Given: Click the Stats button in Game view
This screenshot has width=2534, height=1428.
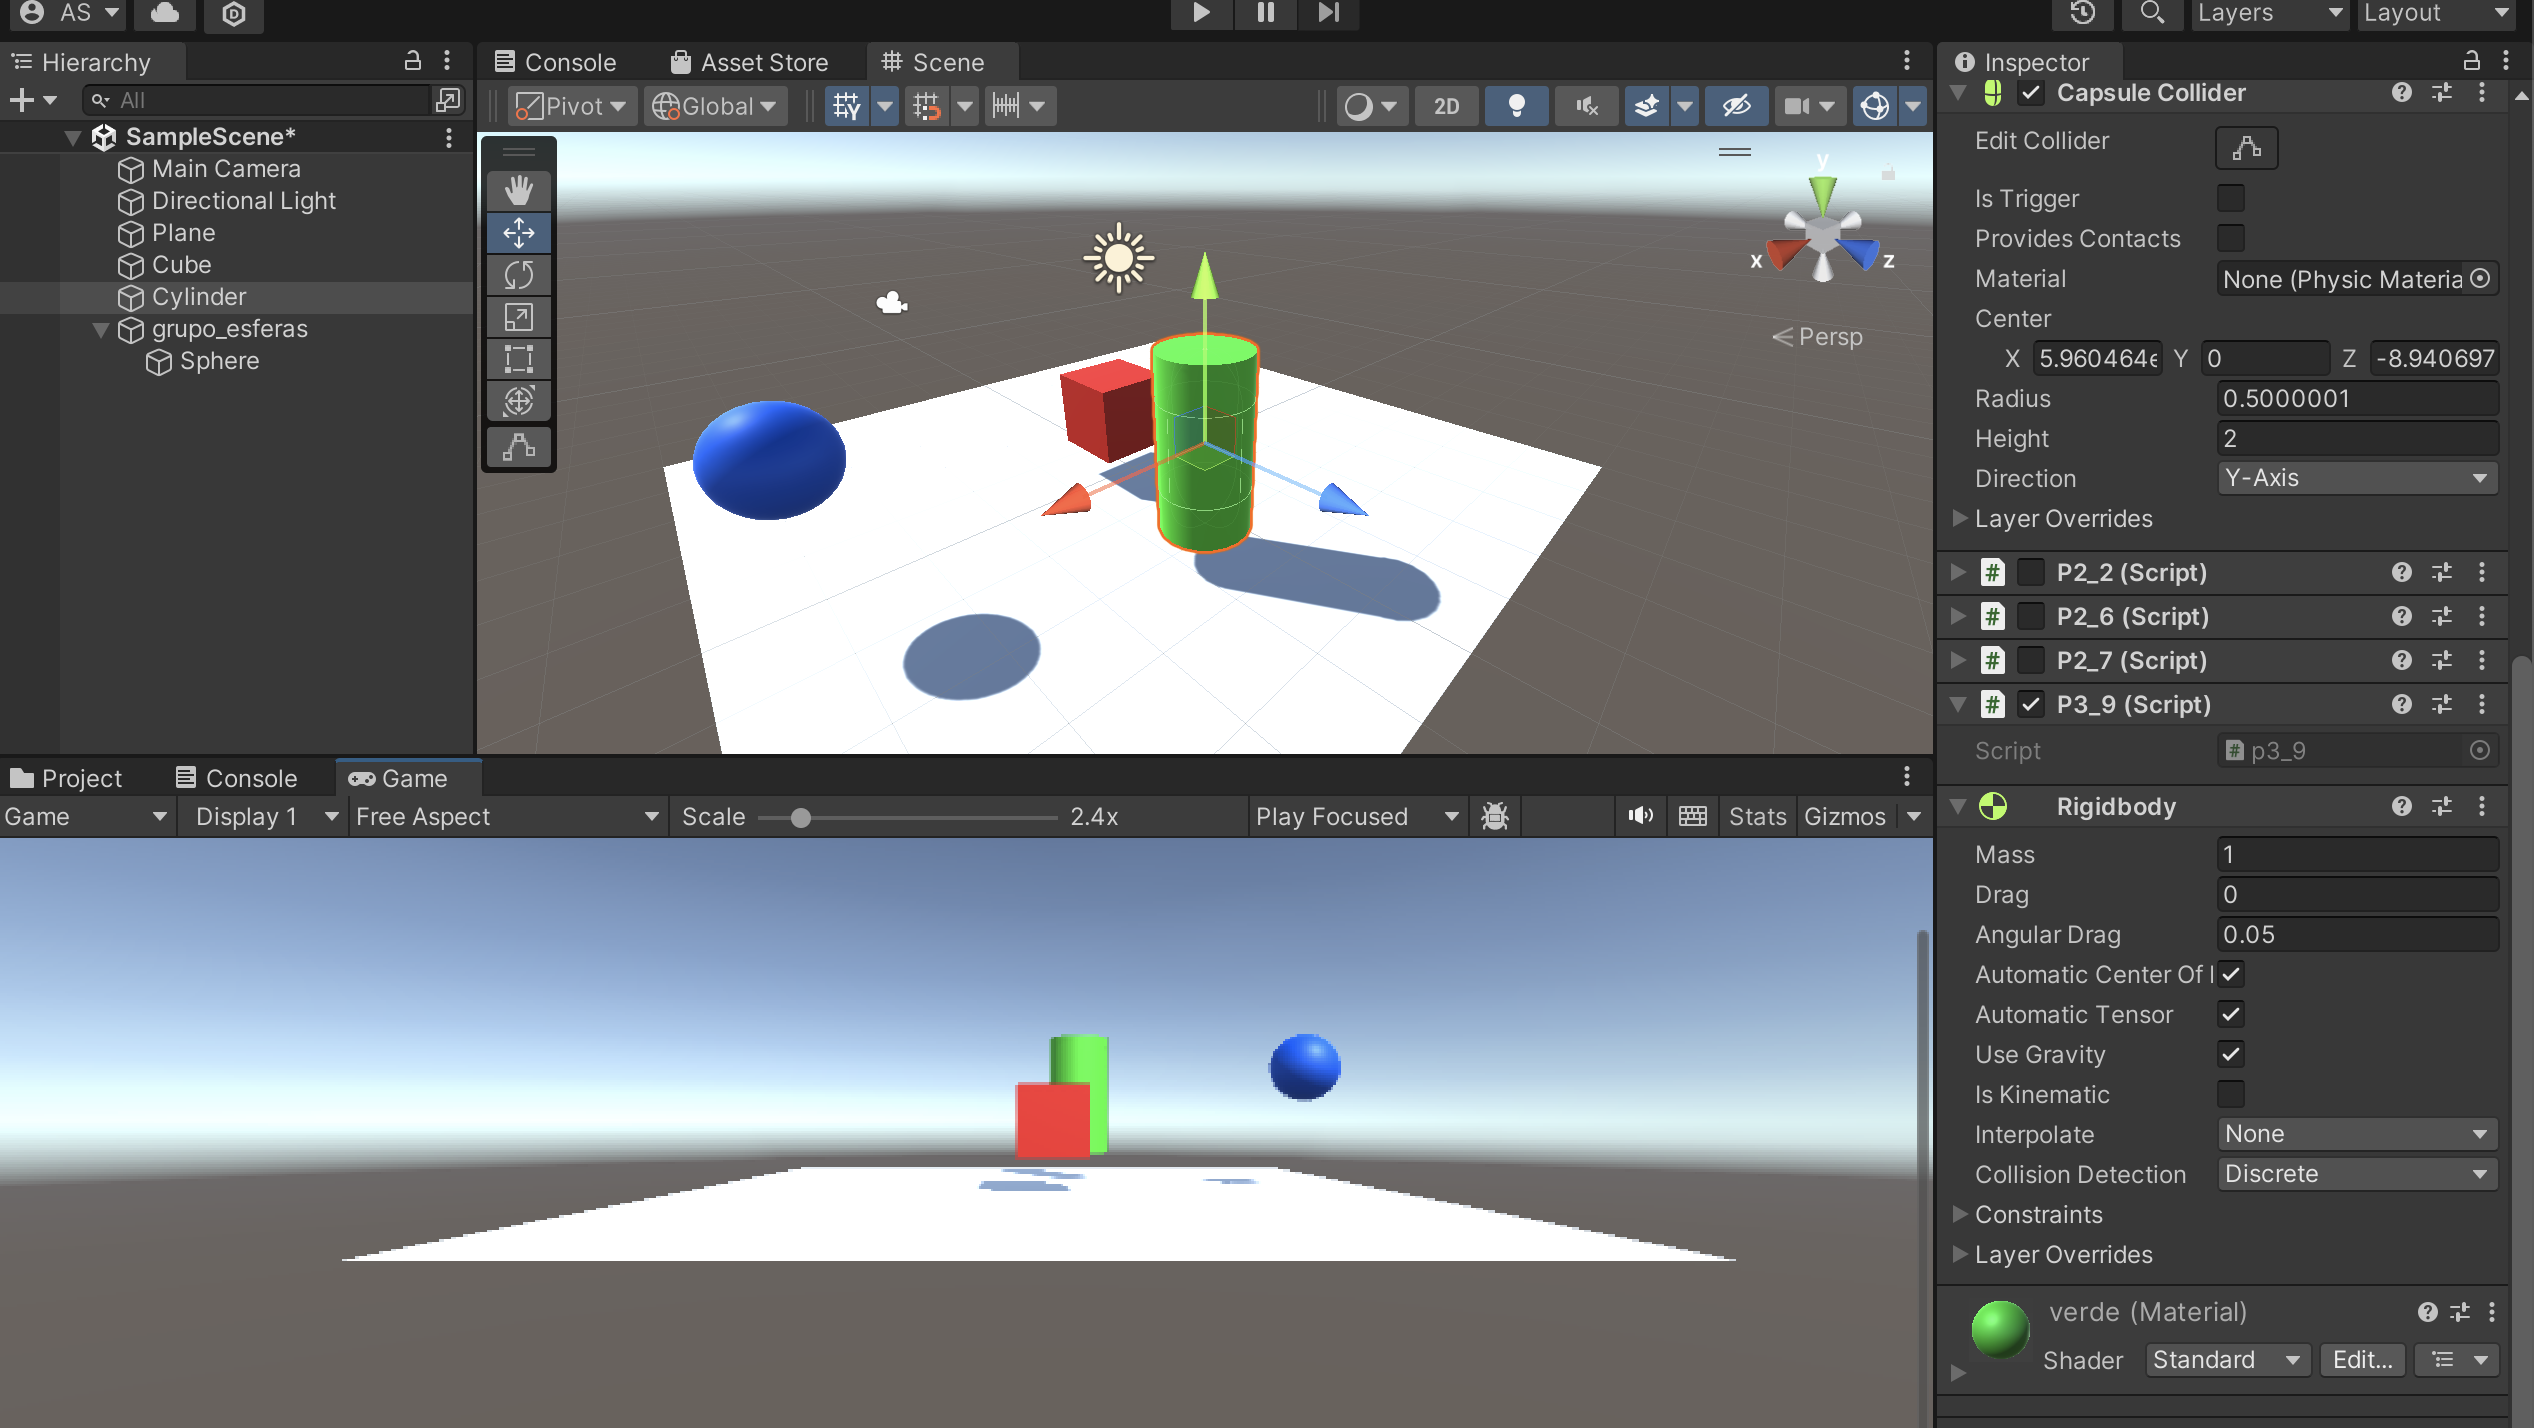Looking at the screenshot, I should (x=1757, y=816).
